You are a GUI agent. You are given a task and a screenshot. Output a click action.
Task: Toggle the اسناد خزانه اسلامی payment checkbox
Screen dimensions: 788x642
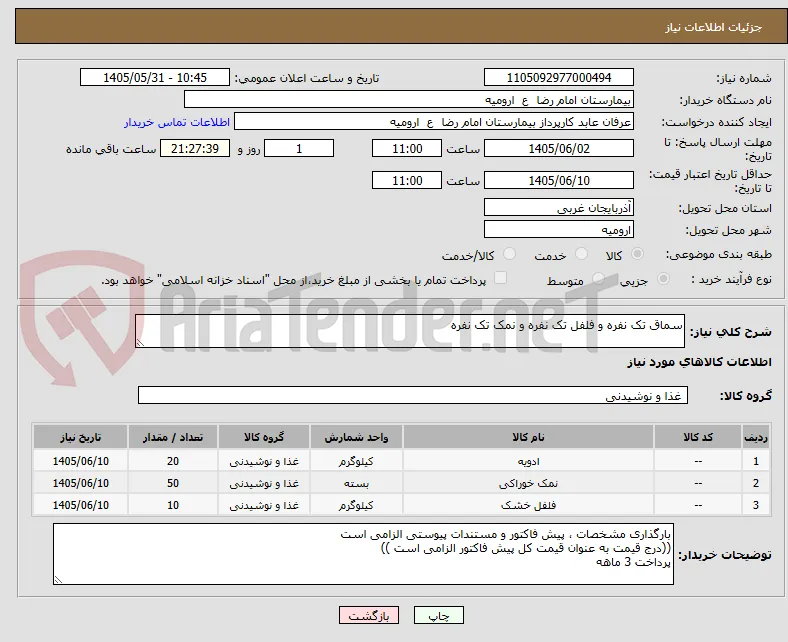(x=501, y=278)
